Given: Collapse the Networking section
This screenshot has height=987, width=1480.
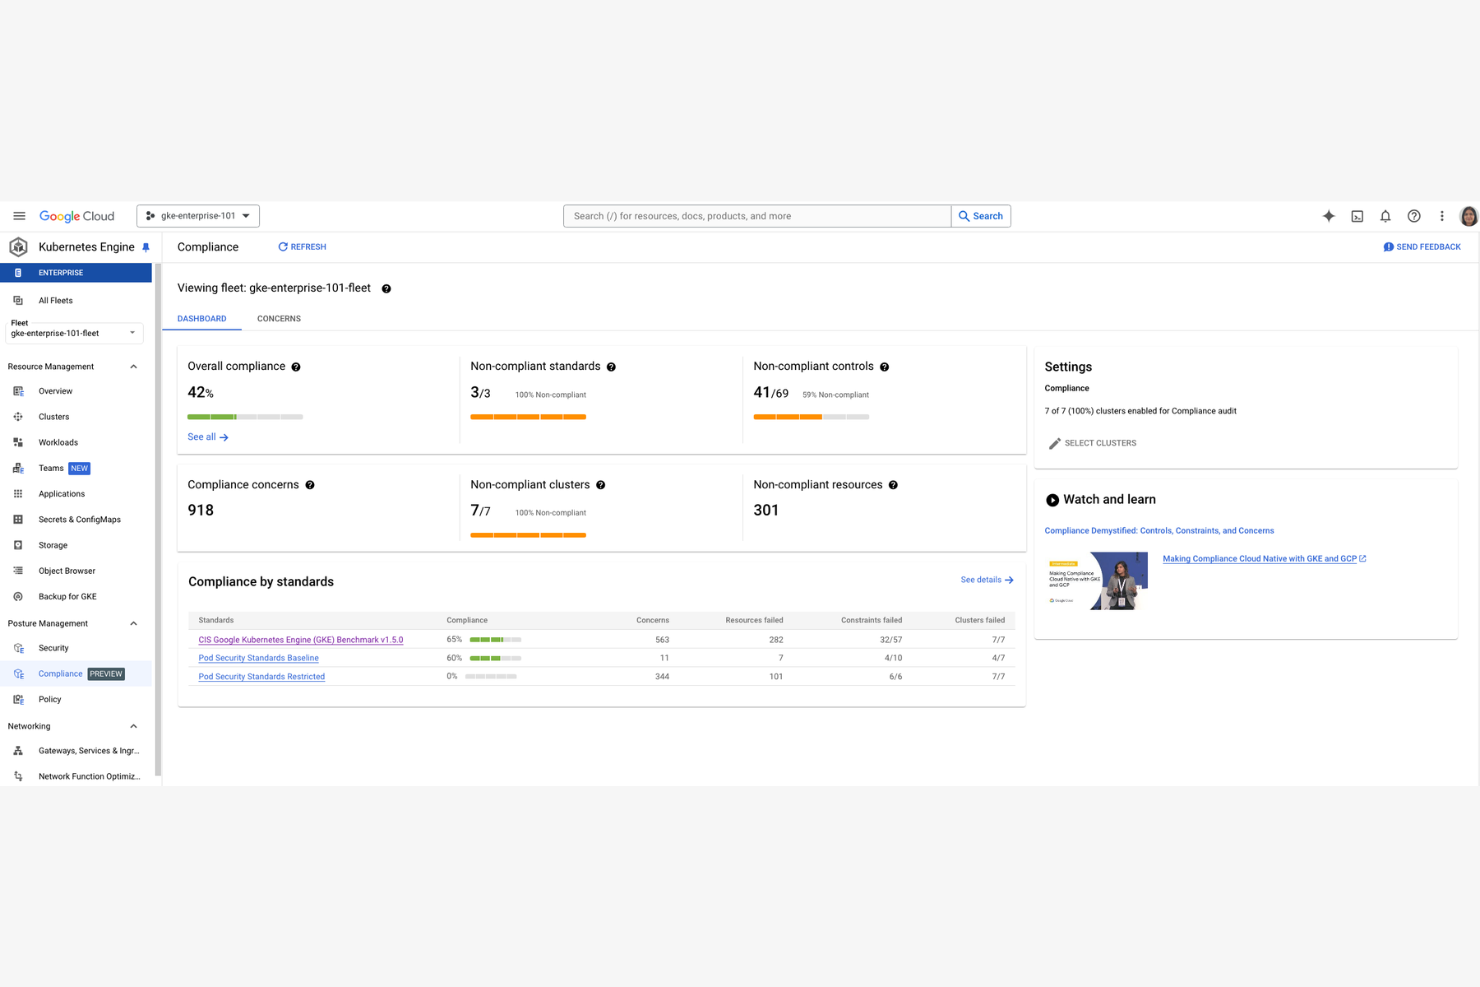Looking at the screenshot, I should click(x=133, y=726).
